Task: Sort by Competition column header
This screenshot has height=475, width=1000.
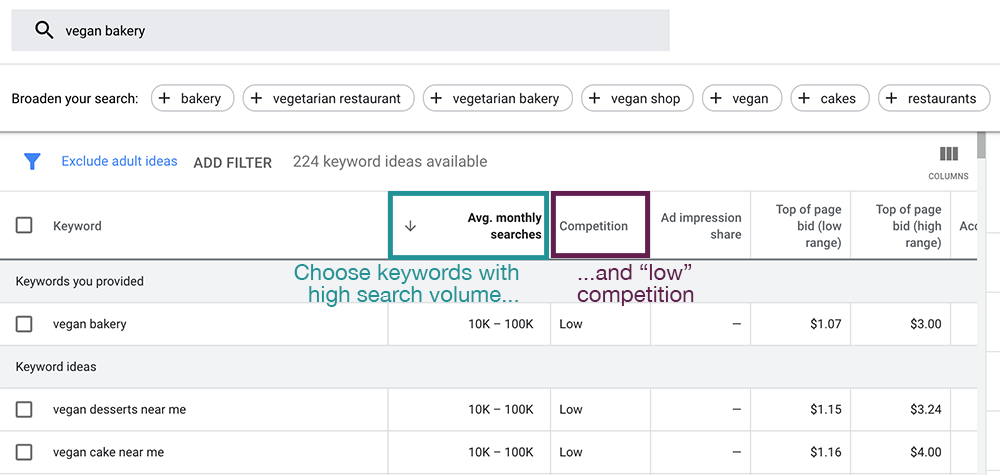Action: point(593,226)
